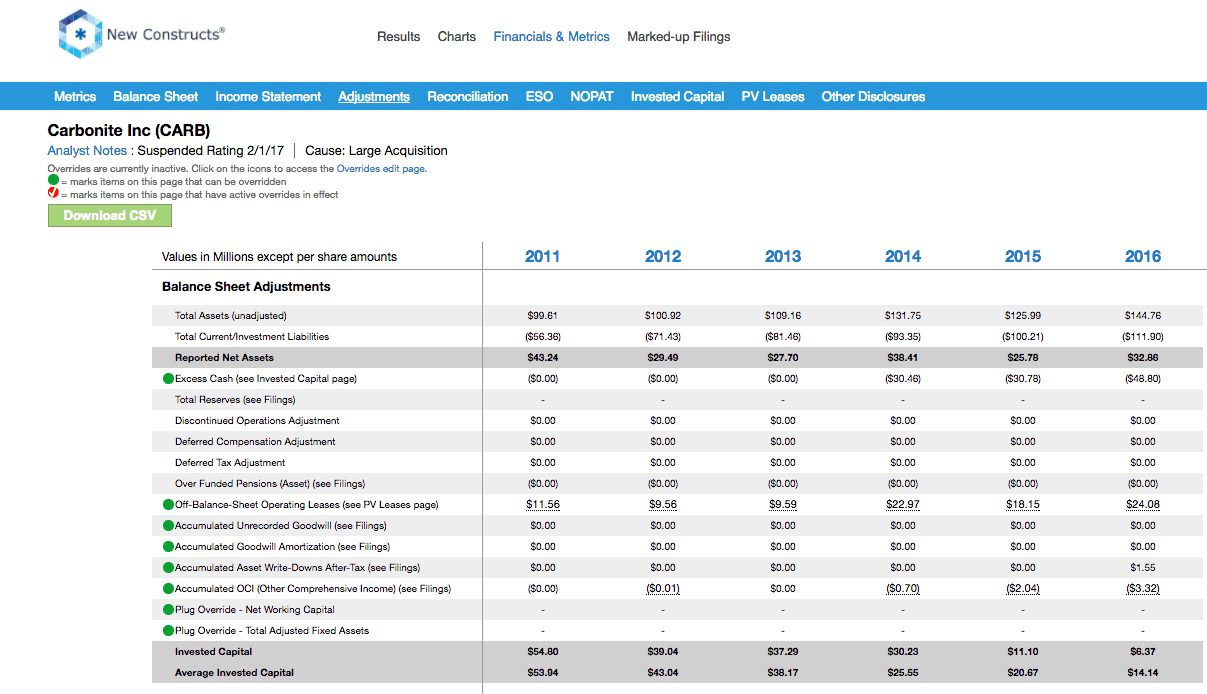Click the 2011 year column header
The height and width of the screenshot is (694, 1207).
click(x=543, y=257)
